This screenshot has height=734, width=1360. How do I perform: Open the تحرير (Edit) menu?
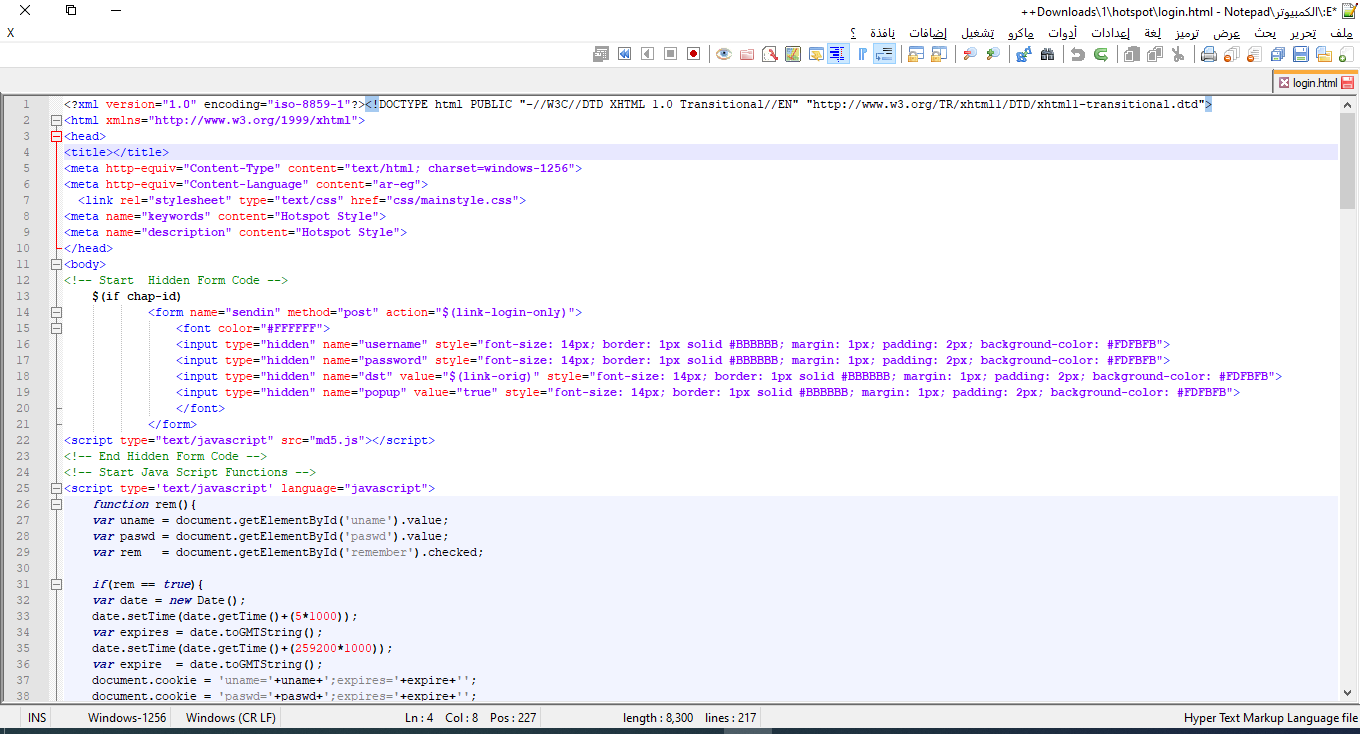(x=1303, y=33)
